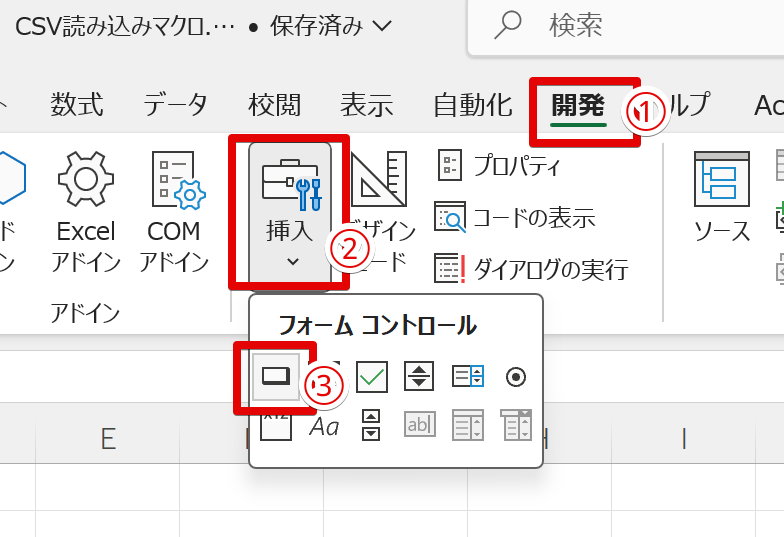This screenshot has height=537, width=784.
Task: Run ダイアログの実行
Action: coord(531,269)
